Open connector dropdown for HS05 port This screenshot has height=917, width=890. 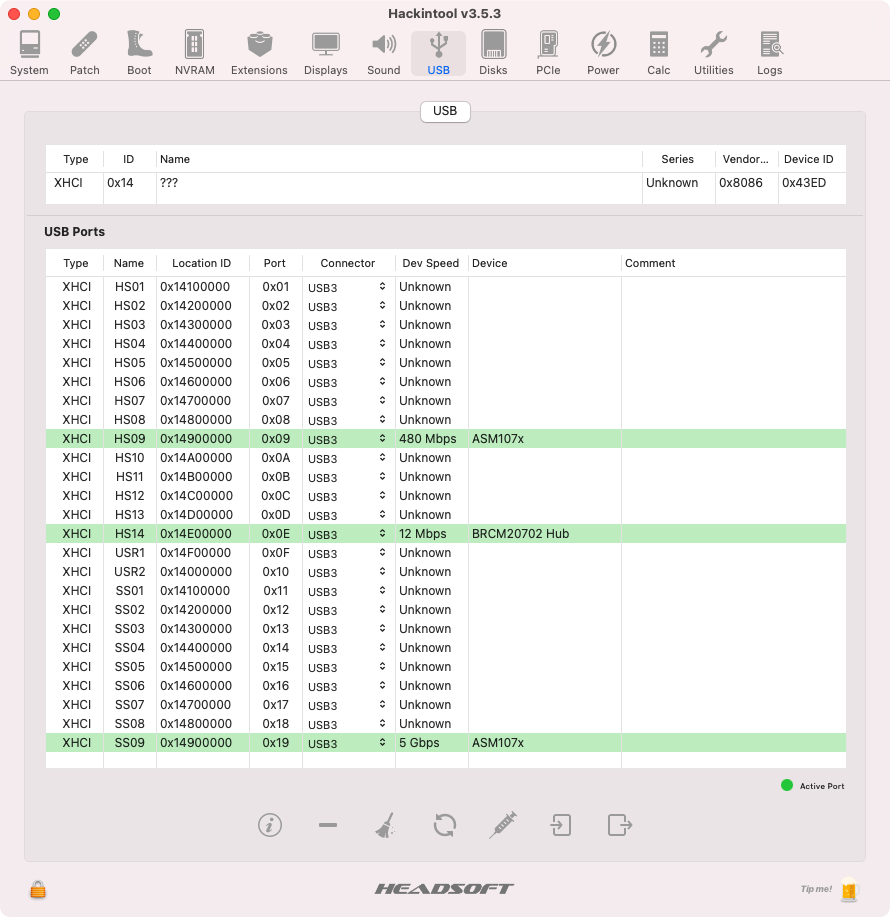pos(347,363)
